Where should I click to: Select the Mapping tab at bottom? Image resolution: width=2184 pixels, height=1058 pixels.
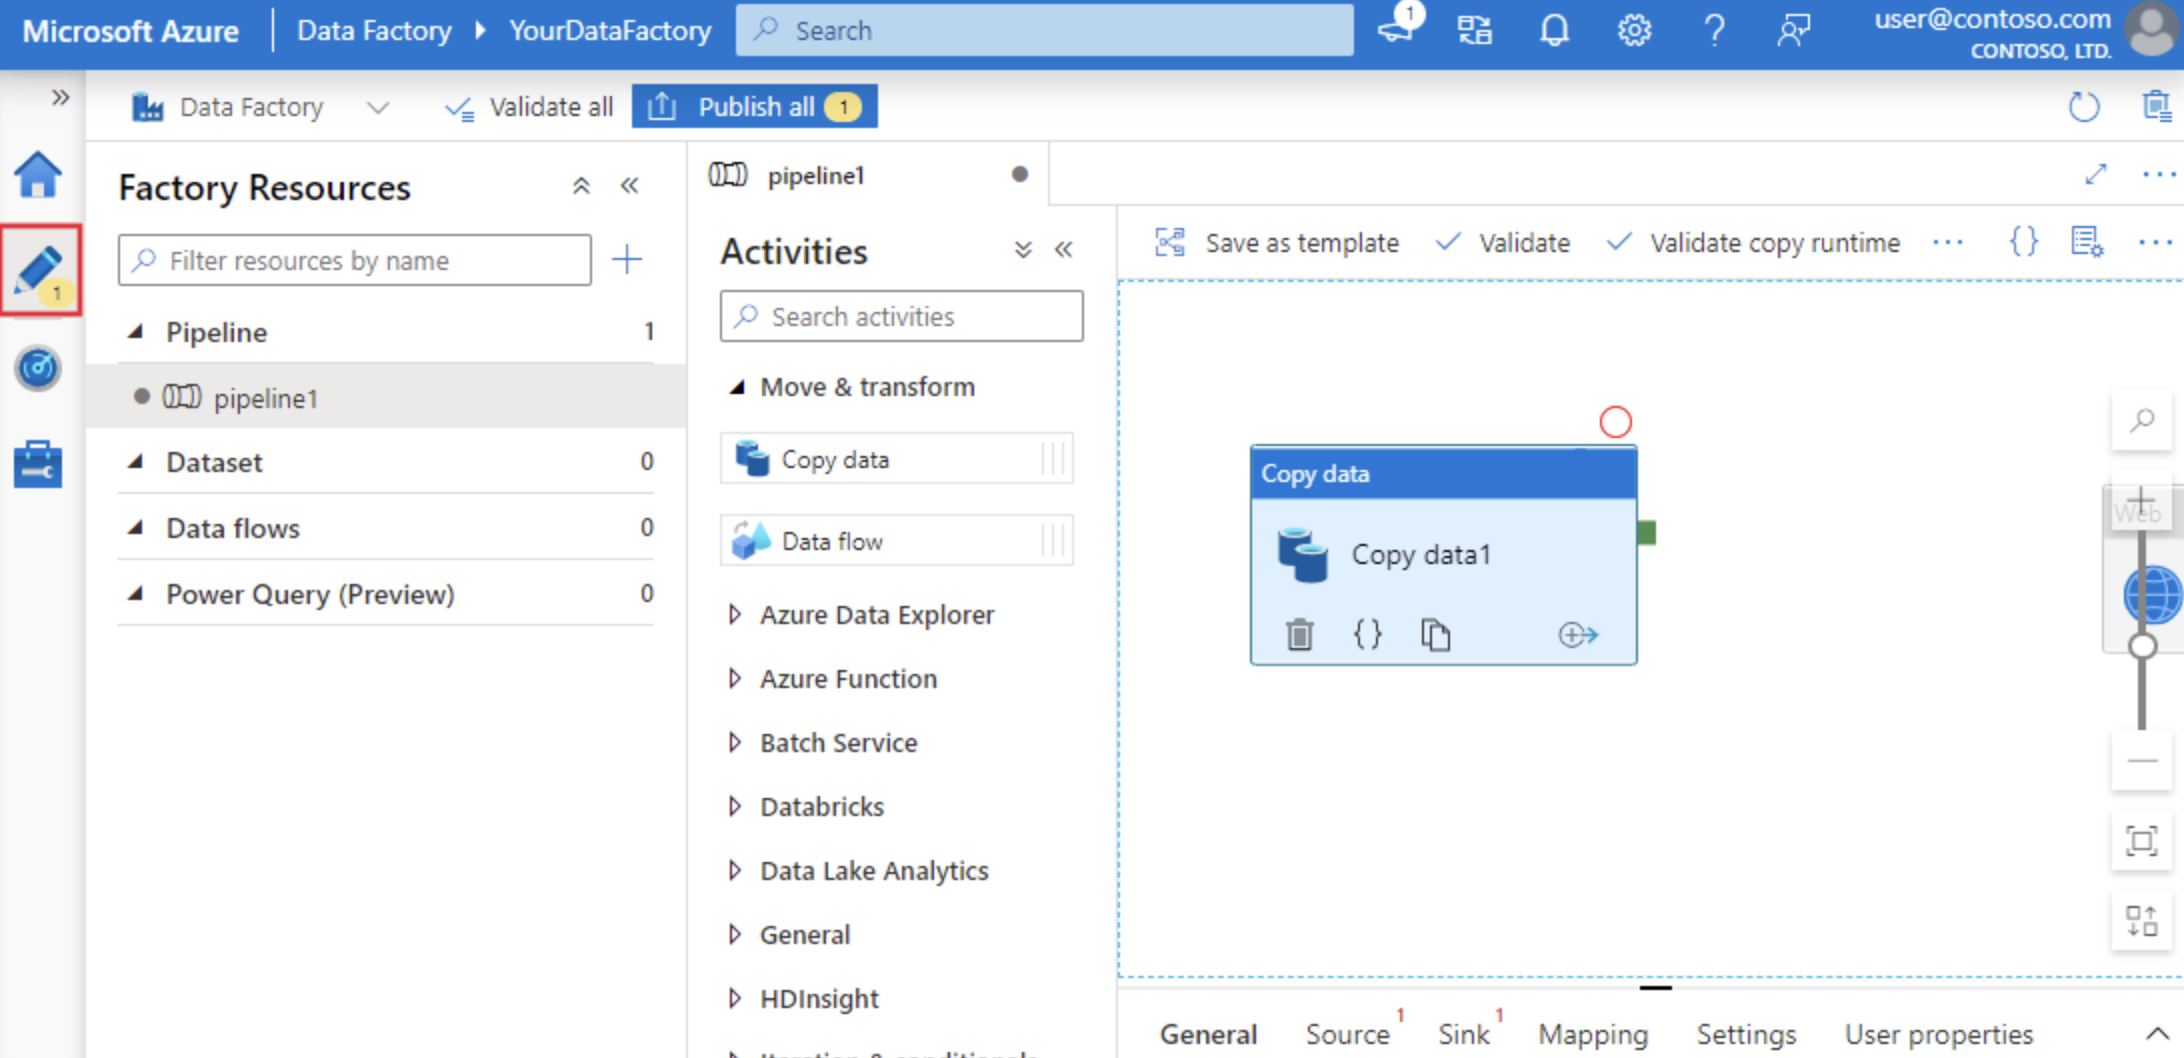(x=1593, y=1033)
